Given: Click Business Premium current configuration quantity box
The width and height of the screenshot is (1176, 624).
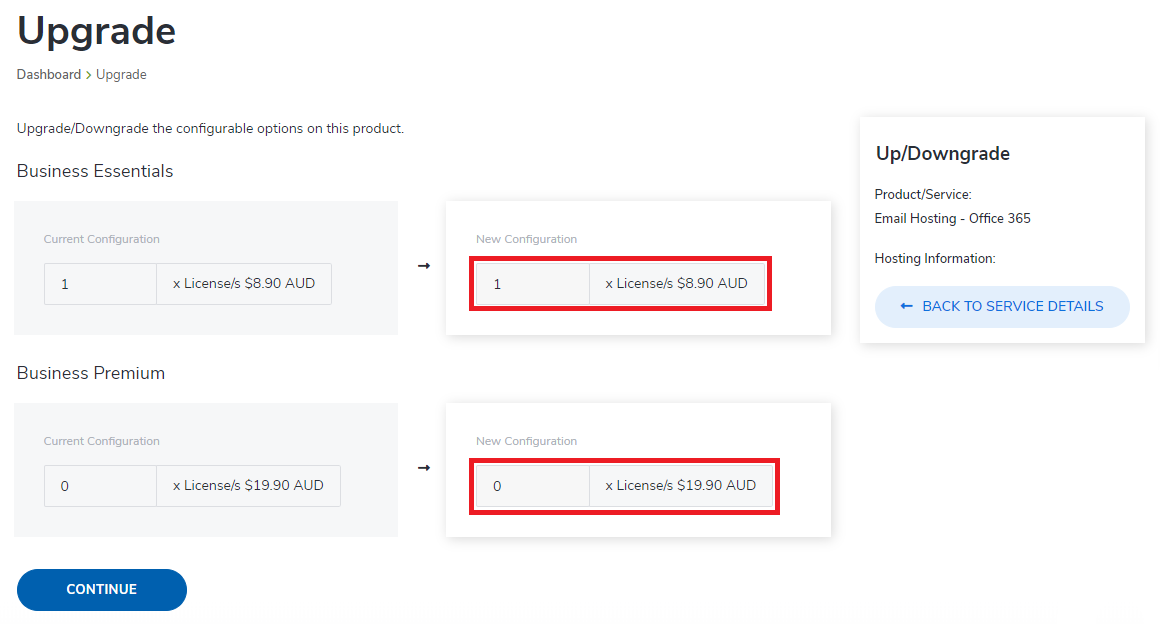Looking at the screenshot, I should 100,486.
